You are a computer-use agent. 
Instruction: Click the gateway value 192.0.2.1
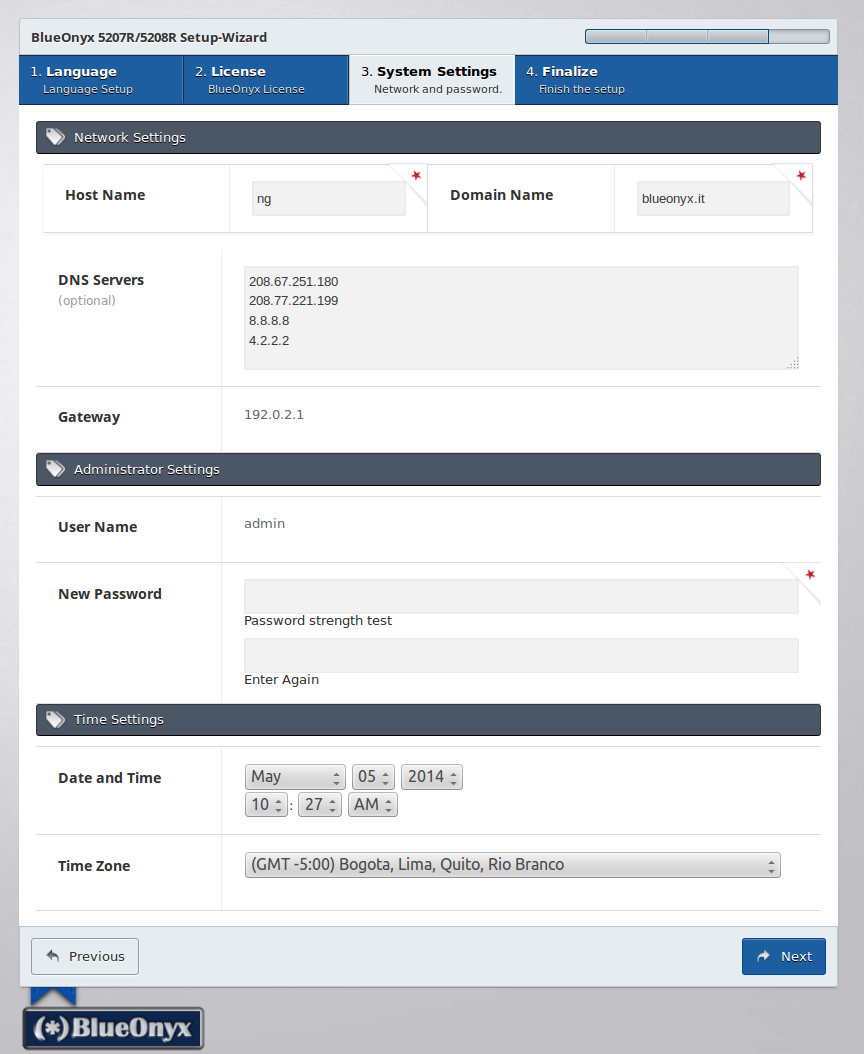coord(274,415)
